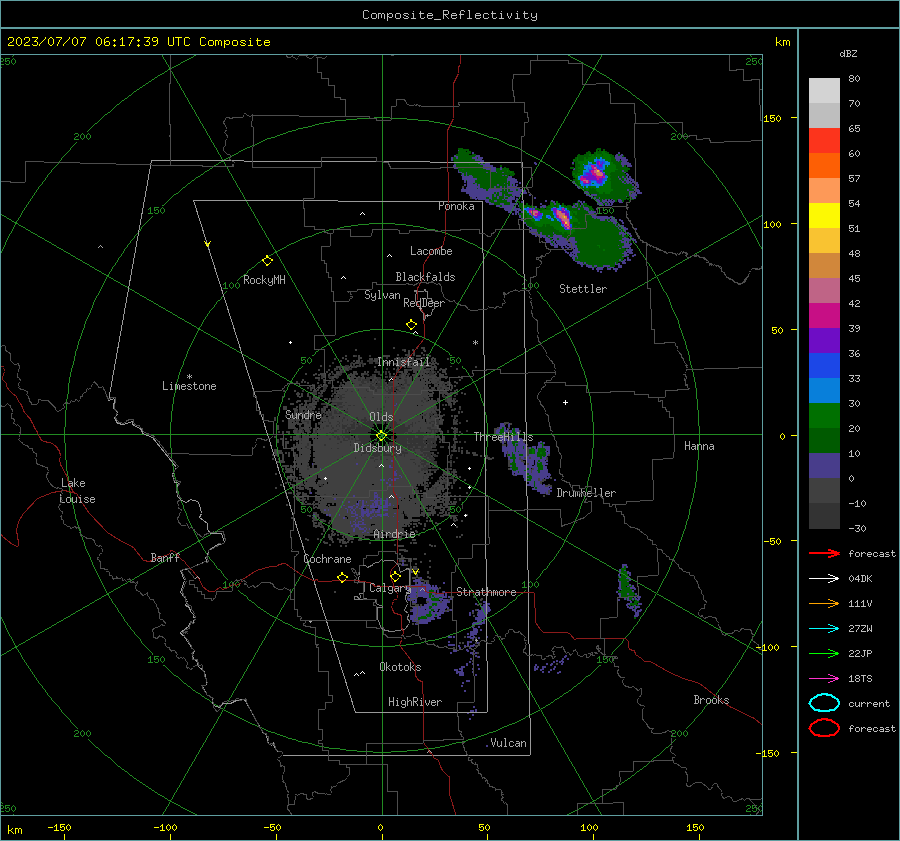Click the Ponoka city label
900x841 pixels.
(x=456, y=206)
